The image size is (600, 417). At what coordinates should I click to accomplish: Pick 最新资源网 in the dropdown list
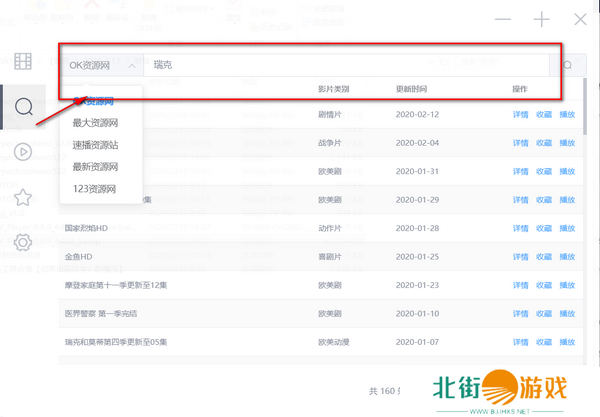pyautogui.click(x=96, y=167)
